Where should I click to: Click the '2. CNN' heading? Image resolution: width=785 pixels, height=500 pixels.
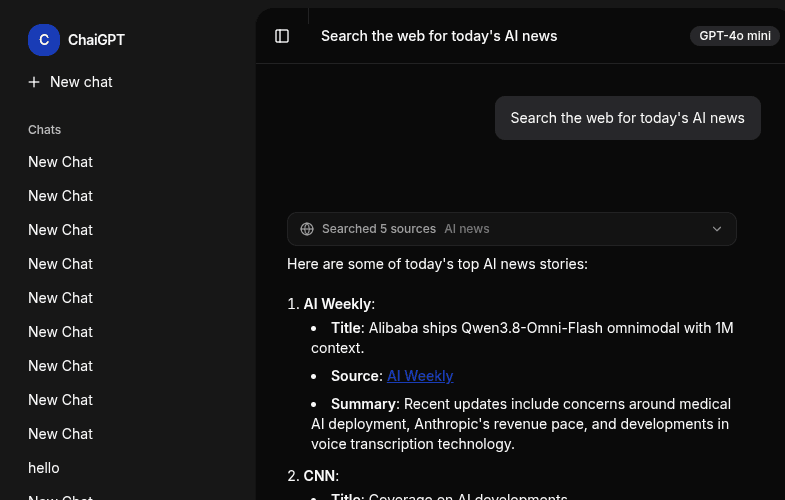click(x=313, y=476)
